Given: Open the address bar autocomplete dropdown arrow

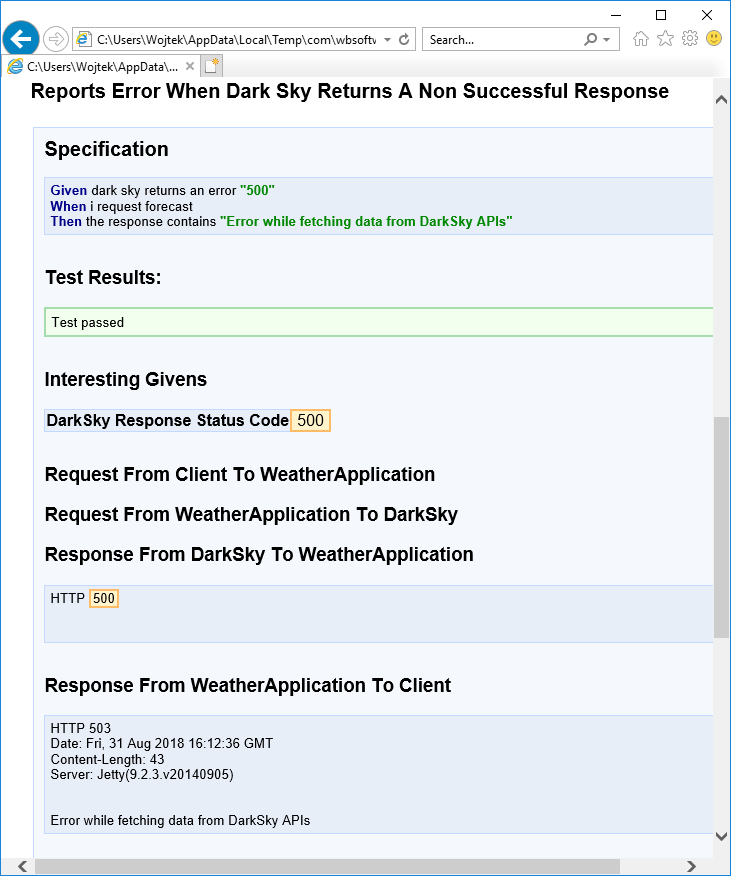Looking at the screenshot, I should click(x=387, y=40).
